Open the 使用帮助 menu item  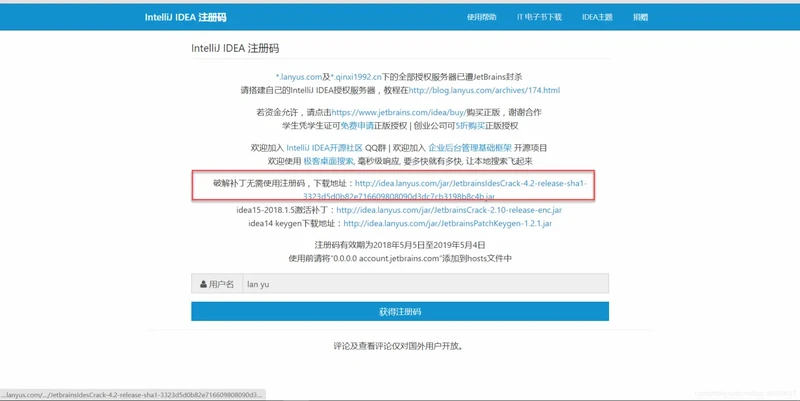tap(481, 17)
